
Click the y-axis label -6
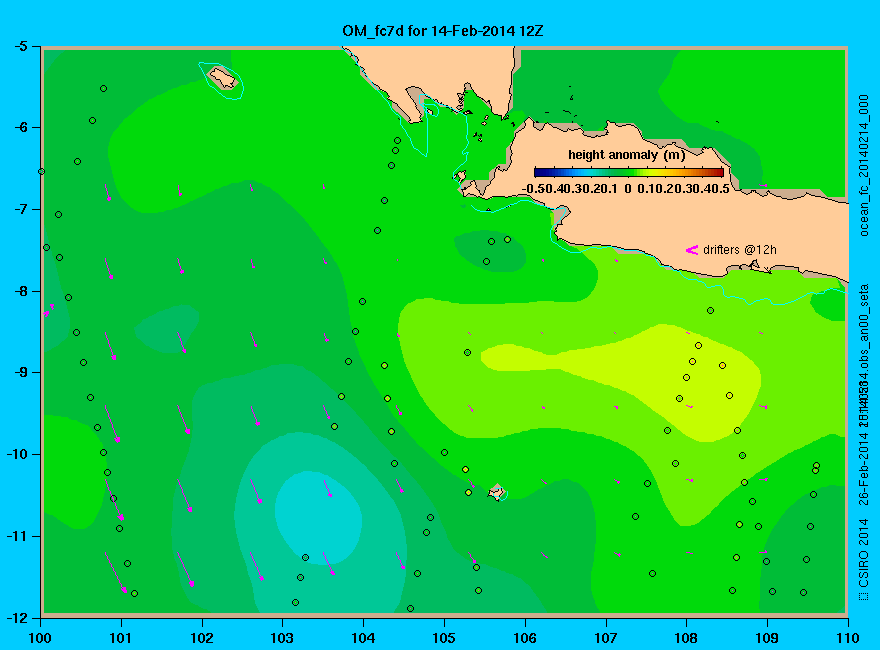20,127
